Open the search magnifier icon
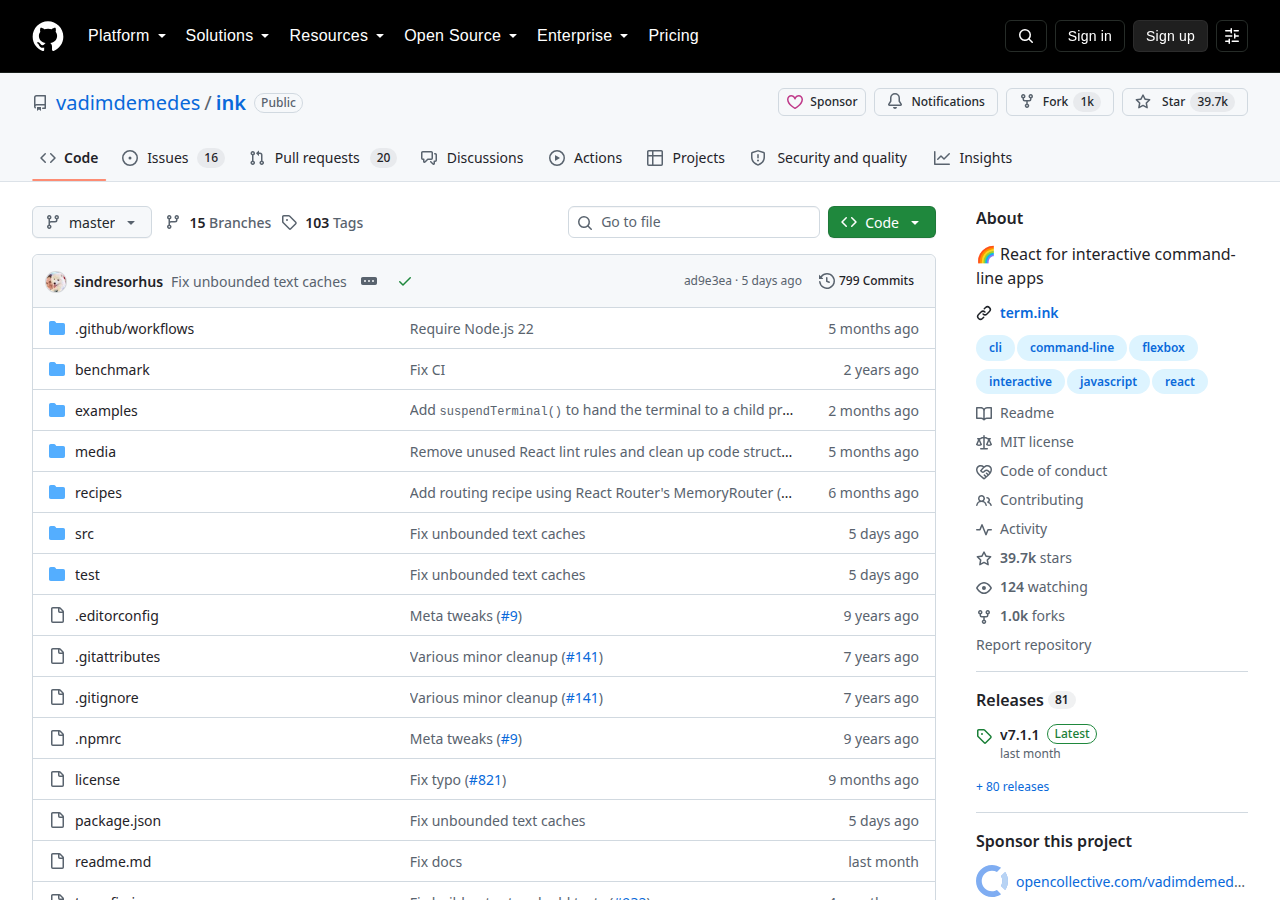 point(1026,36)
